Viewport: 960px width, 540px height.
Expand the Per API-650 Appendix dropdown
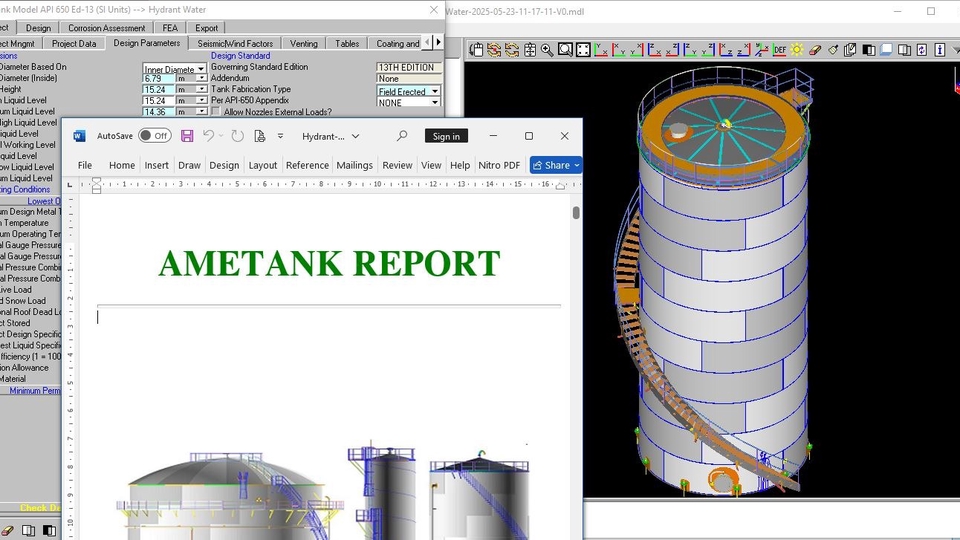pos(434,102)
